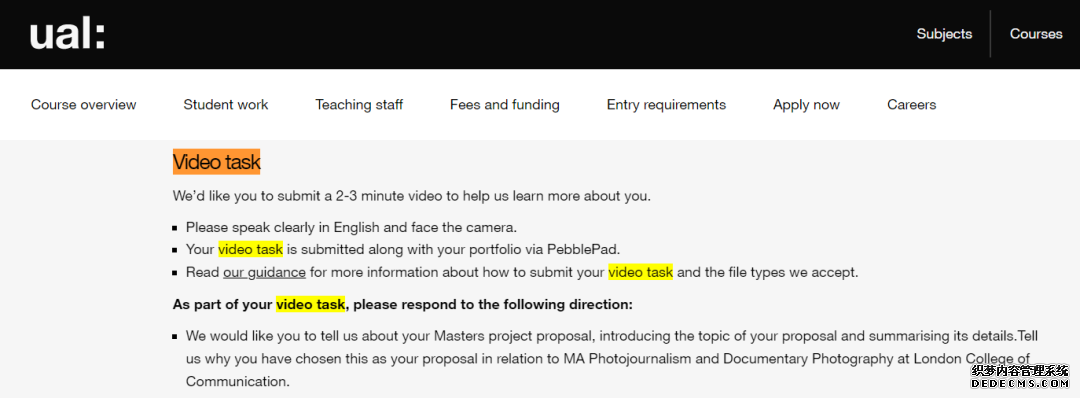Click the 'speak clearly in English' bullet
This screenshot has height=398, width=1080.
click(351, 227)
